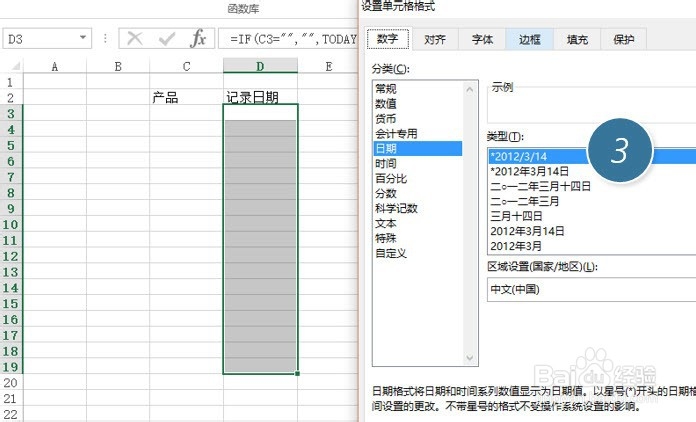Viewport: 696px width, 422px height.
Task: Select 特殊 category
Action: 386,238
